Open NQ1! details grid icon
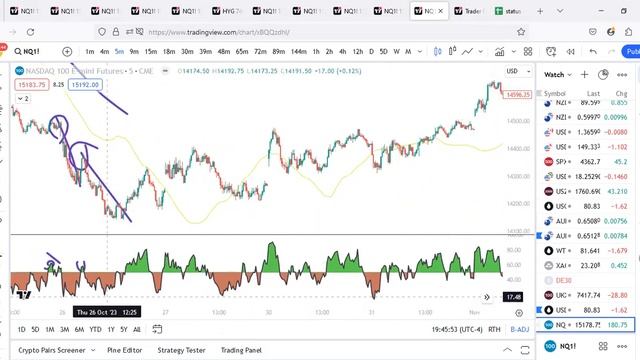The width and height of the screenshot is (640, 360). click(x=603, y=346)
